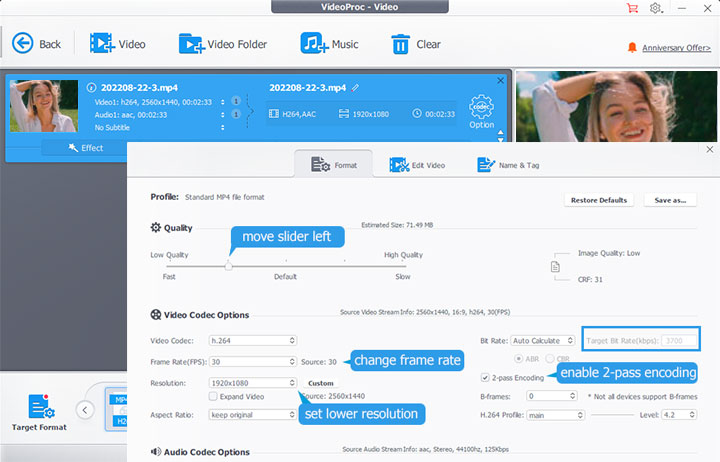Click the Anniversary Offer bell icon
The height and width of the screenshot is (462, 720).
(x=632, y=47)
